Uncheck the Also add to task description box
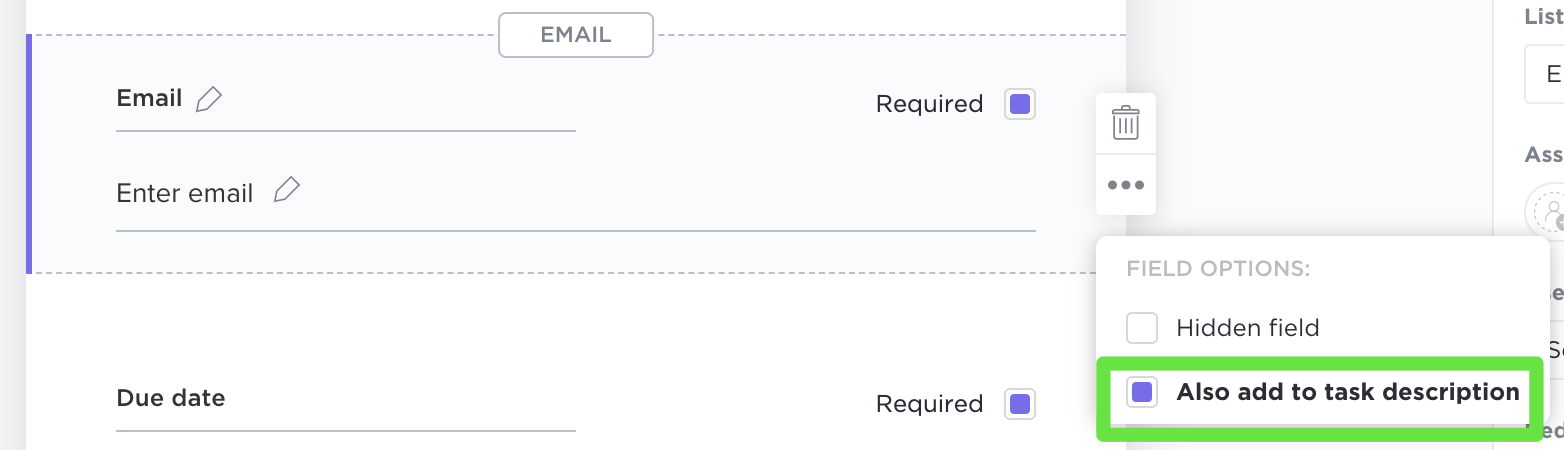 [x=1142, y=392]
